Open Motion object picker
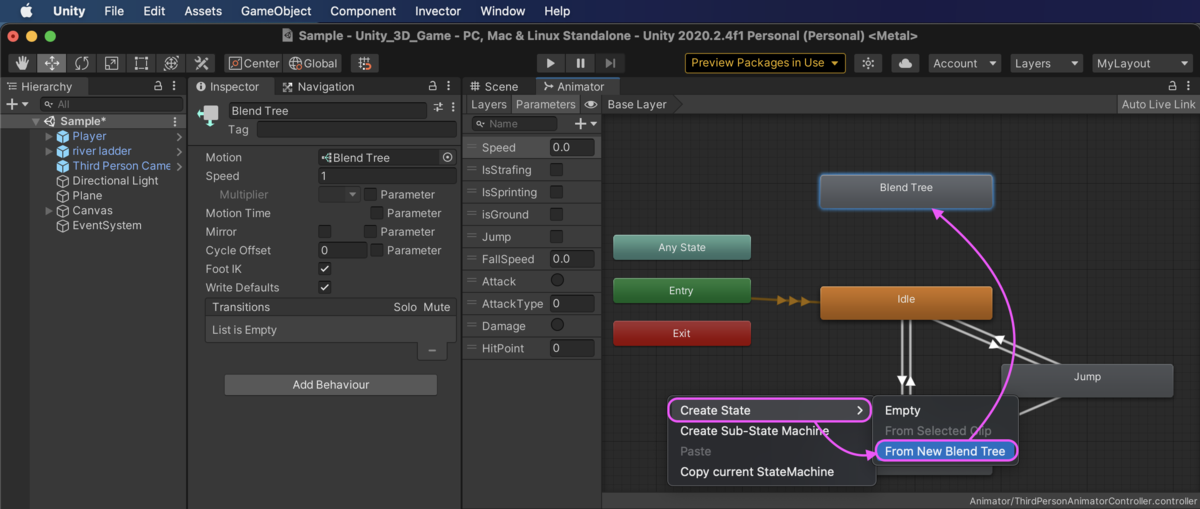The width and height of the screenshot is (1200, 509). click(x=447, y=158)
